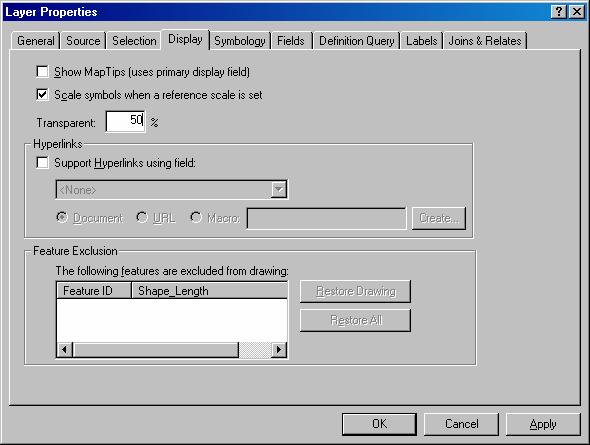Image resolution: width=590 pixels, height=445 pixels.
Task: Confirm with the OK button
Action: click(x=379, y=424)
